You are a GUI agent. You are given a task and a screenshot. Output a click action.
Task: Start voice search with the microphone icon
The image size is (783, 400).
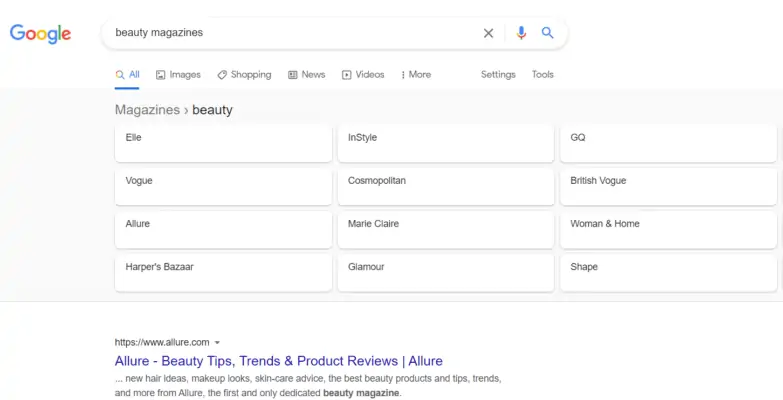tap(521, 33)
